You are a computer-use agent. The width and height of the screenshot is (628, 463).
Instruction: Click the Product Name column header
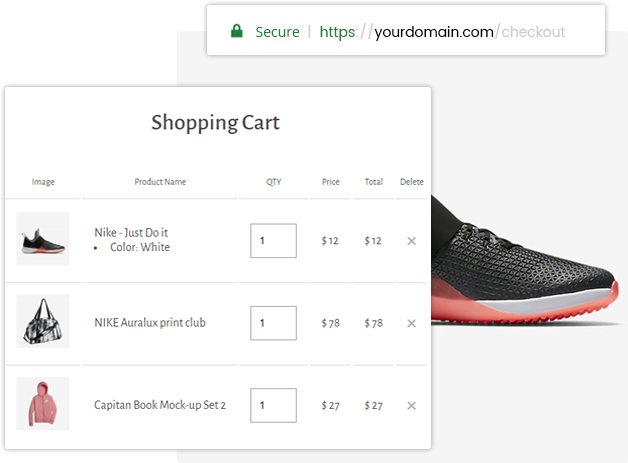(x=160, y=182)
